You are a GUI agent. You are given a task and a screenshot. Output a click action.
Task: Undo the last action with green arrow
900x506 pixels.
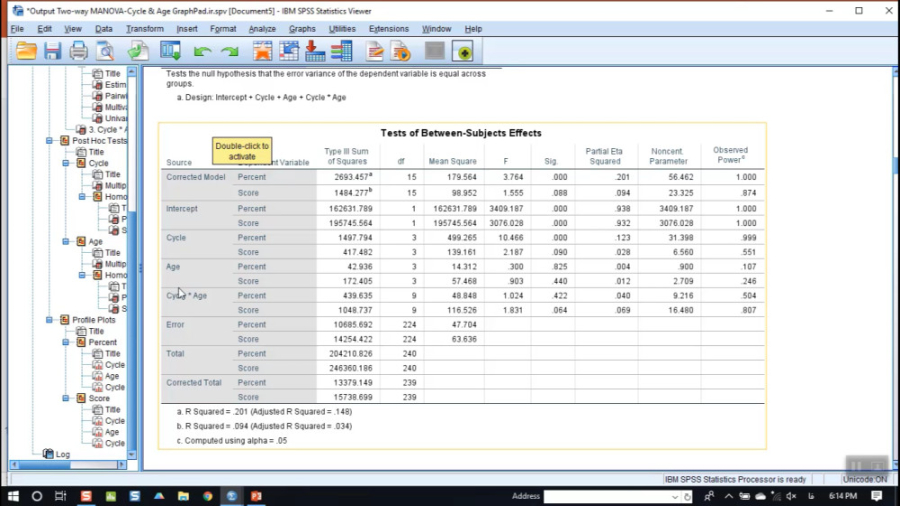(202, 52)
